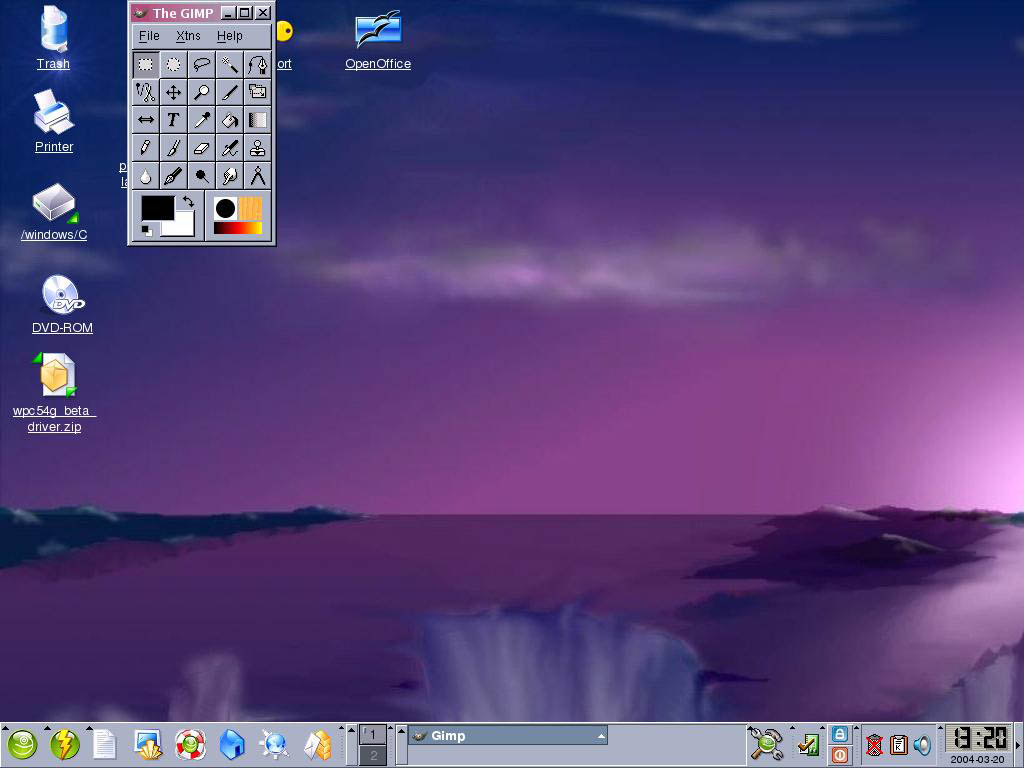
Task: Select the Paintbrush tool
Action: [174, 148]
